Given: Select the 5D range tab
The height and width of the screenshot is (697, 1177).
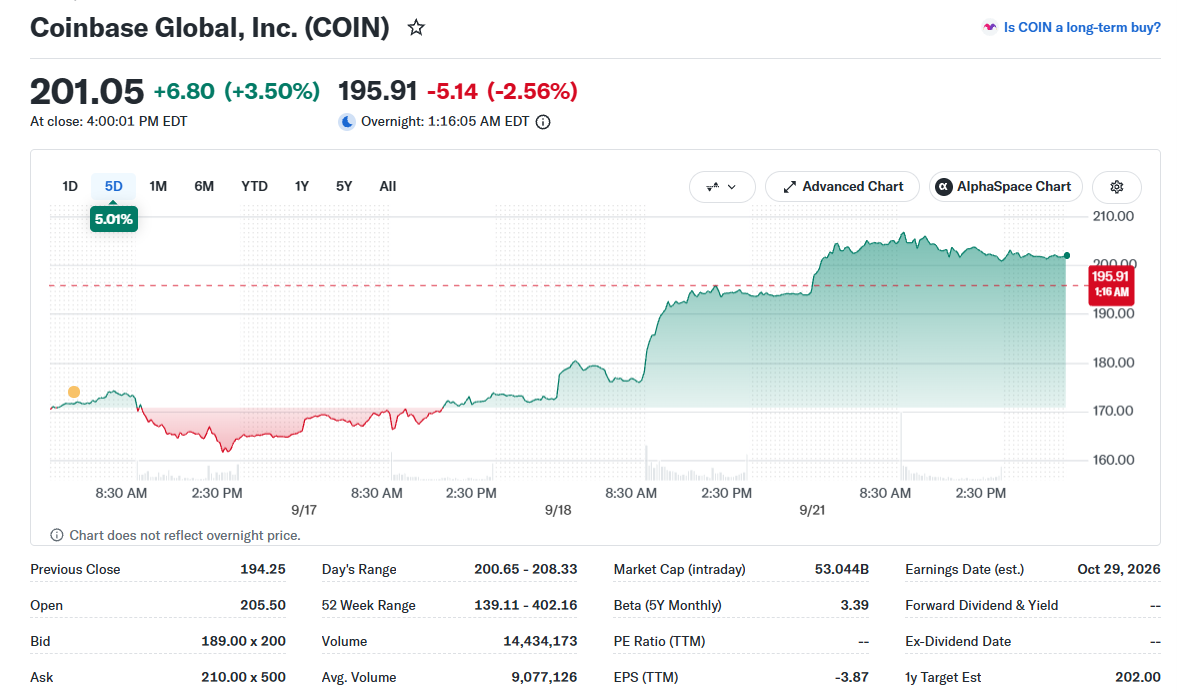Looking at the screenshot, I should click(x=113, y=186).
